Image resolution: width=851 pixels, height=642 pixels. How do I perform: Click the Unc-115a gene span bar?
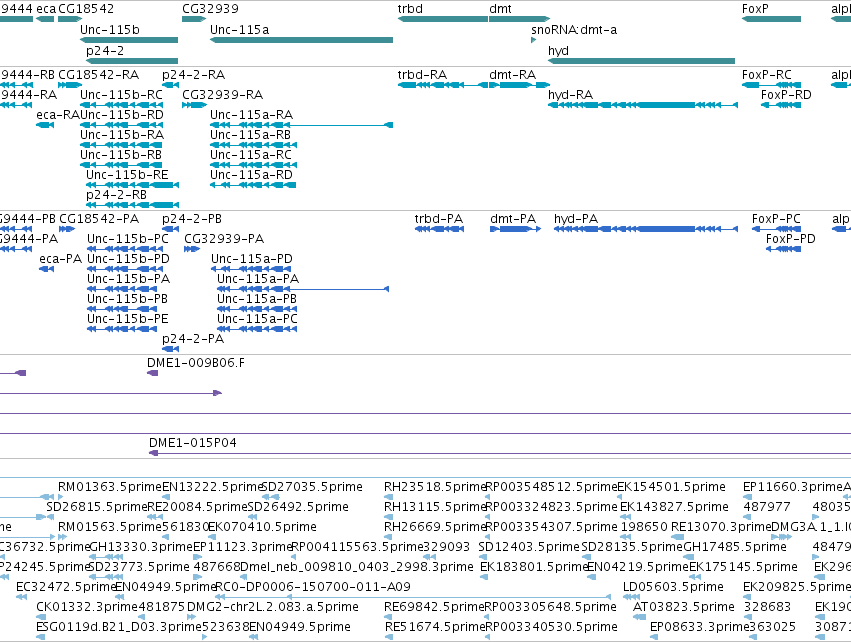pyautogui.click(x=301, y=40)
